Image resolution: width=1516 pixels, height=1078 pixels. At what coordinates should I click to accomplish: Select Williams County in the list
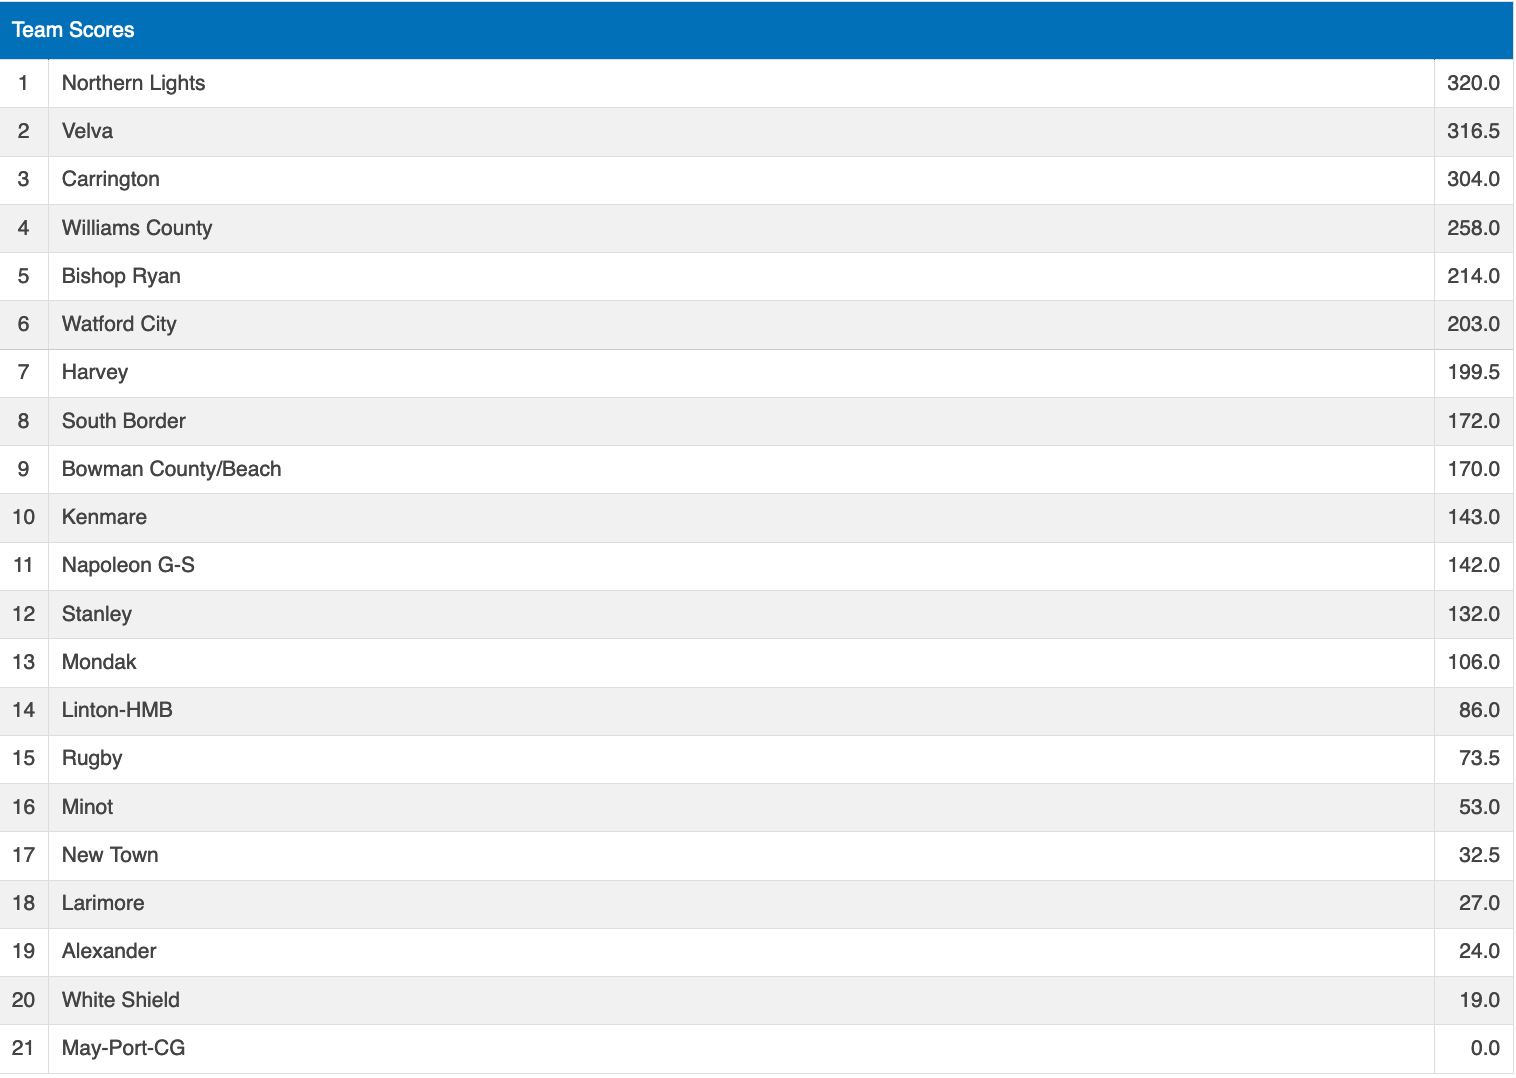point(137,228)
